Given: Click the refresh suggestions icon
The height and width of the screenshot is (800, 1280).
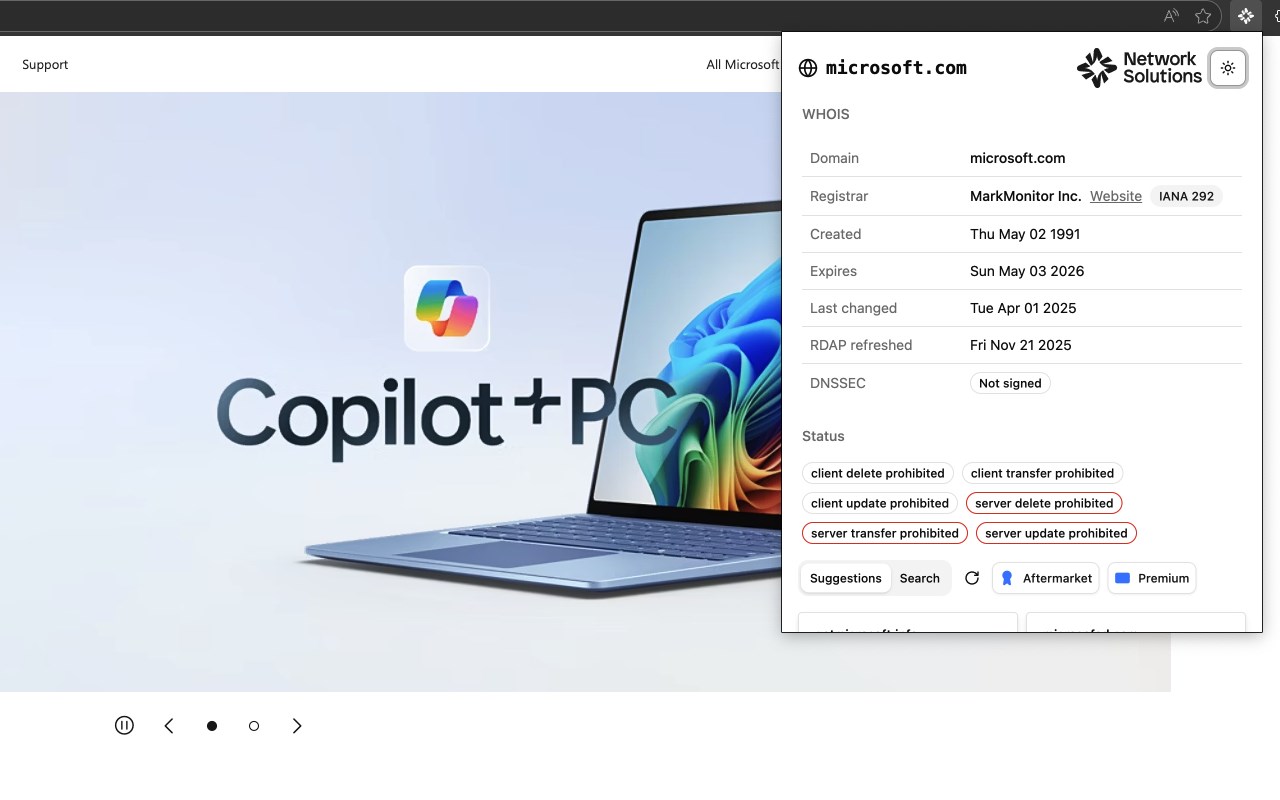Looking at the screenshot, I should click(x=972, y=578).
